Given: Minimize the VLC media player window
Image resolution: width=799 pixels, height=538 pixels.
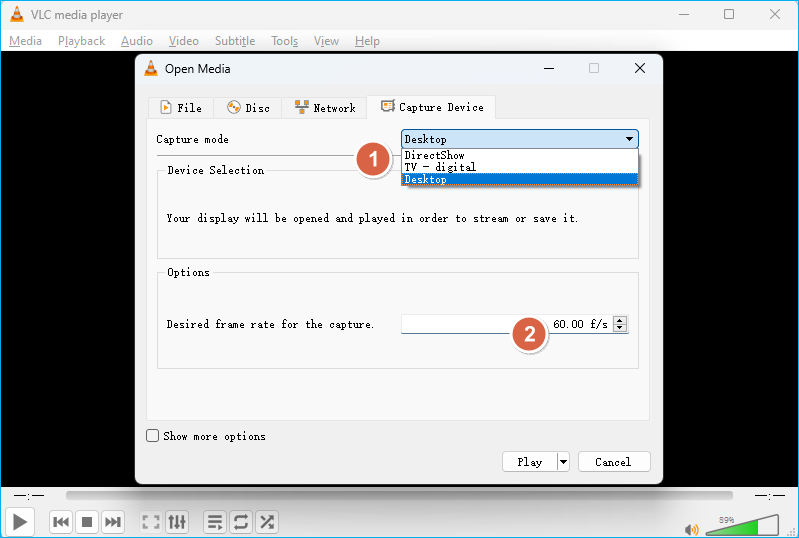Looking at the screenshot, I should 684,14.
